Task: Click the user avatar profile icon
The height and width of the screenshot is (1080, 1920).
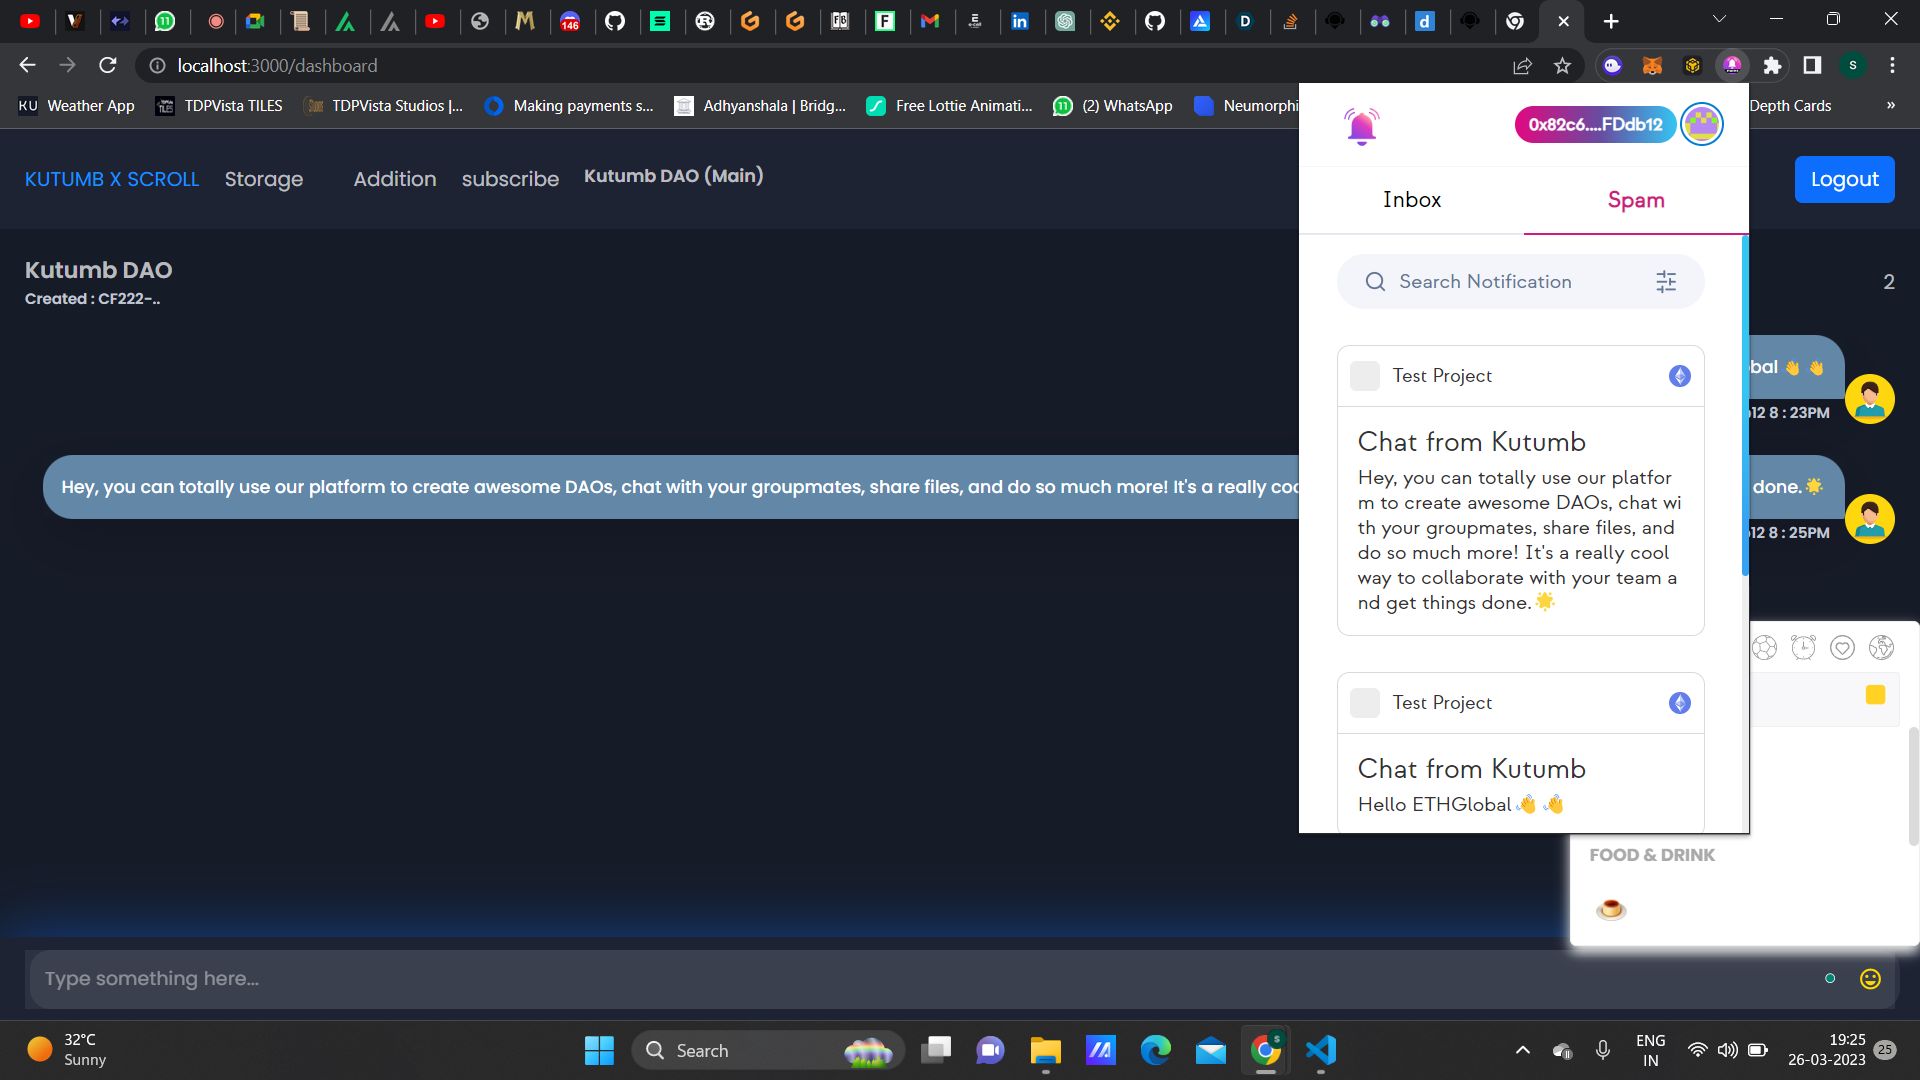Action: 1701,124
